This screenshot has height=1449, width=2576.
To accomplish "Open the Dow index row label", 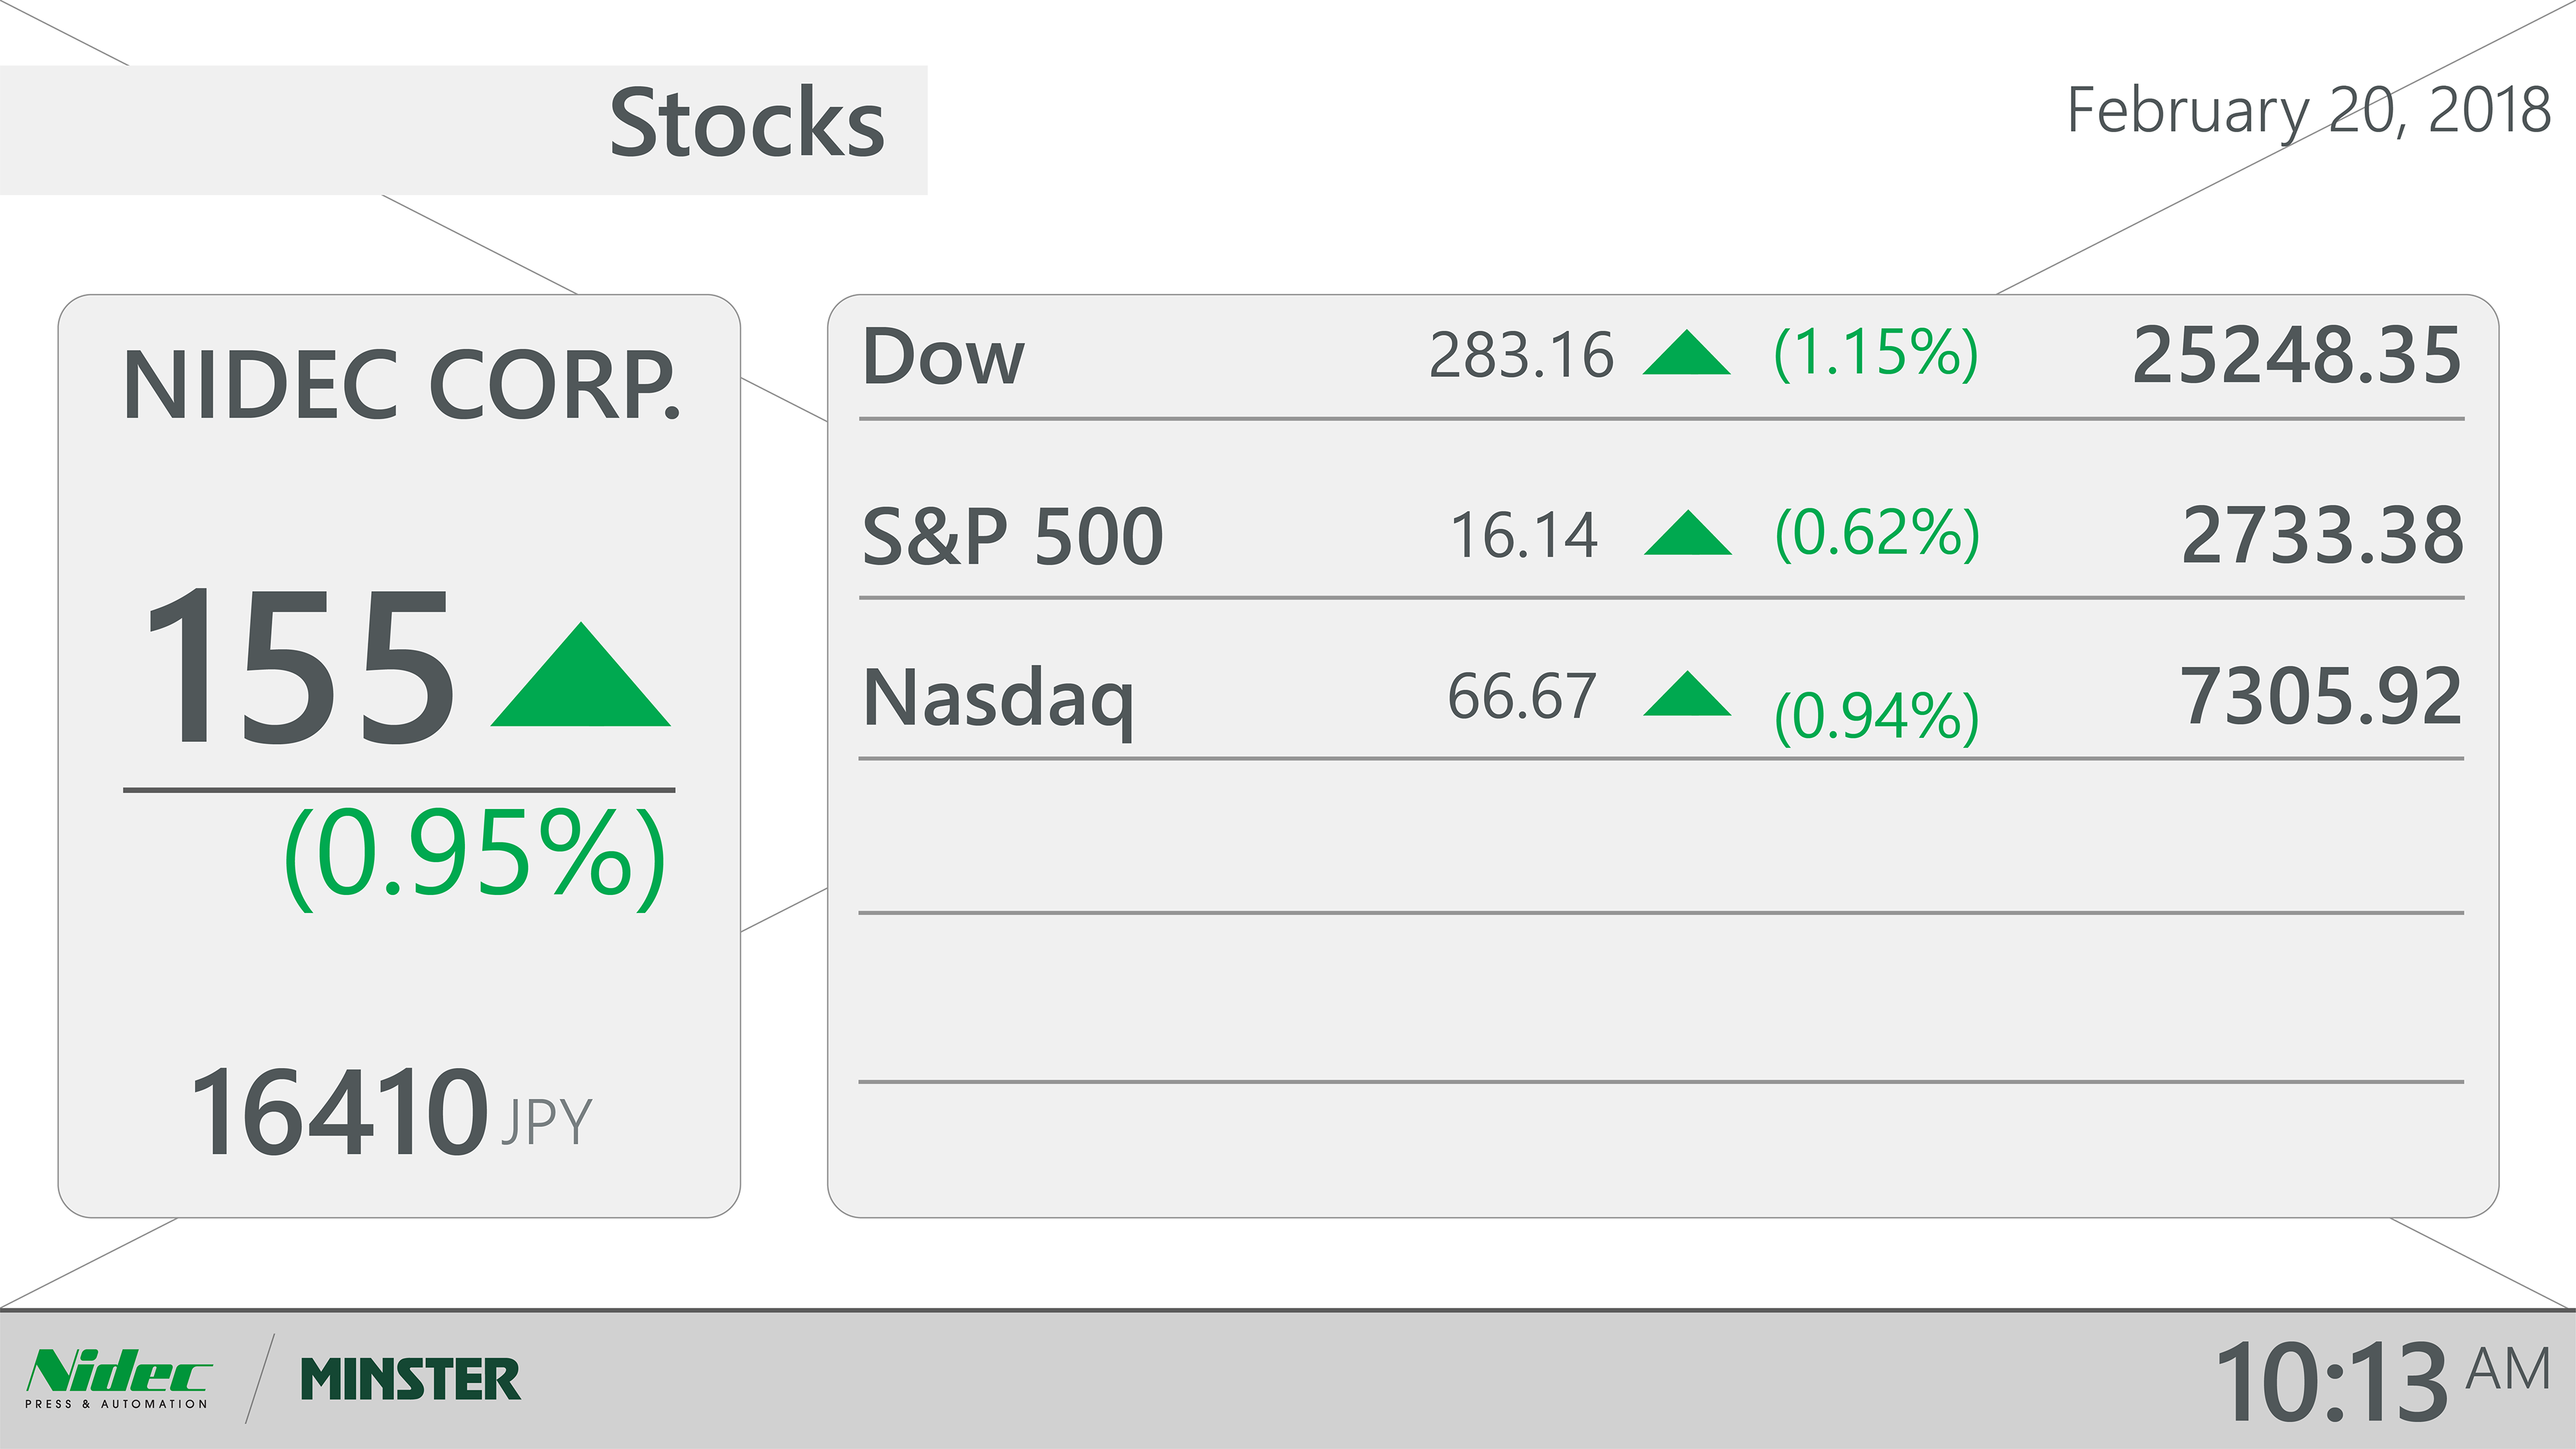I will 943,356.
